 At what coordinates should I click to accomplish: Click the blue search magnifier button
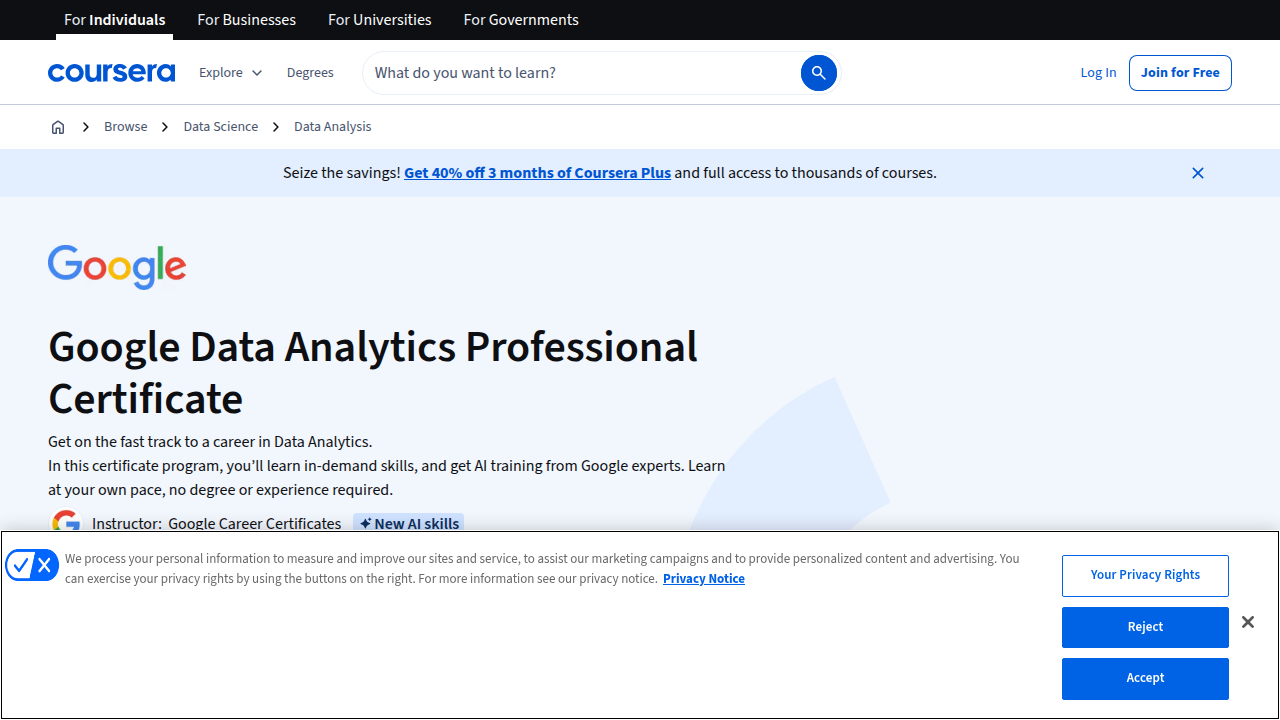point(818,73)
